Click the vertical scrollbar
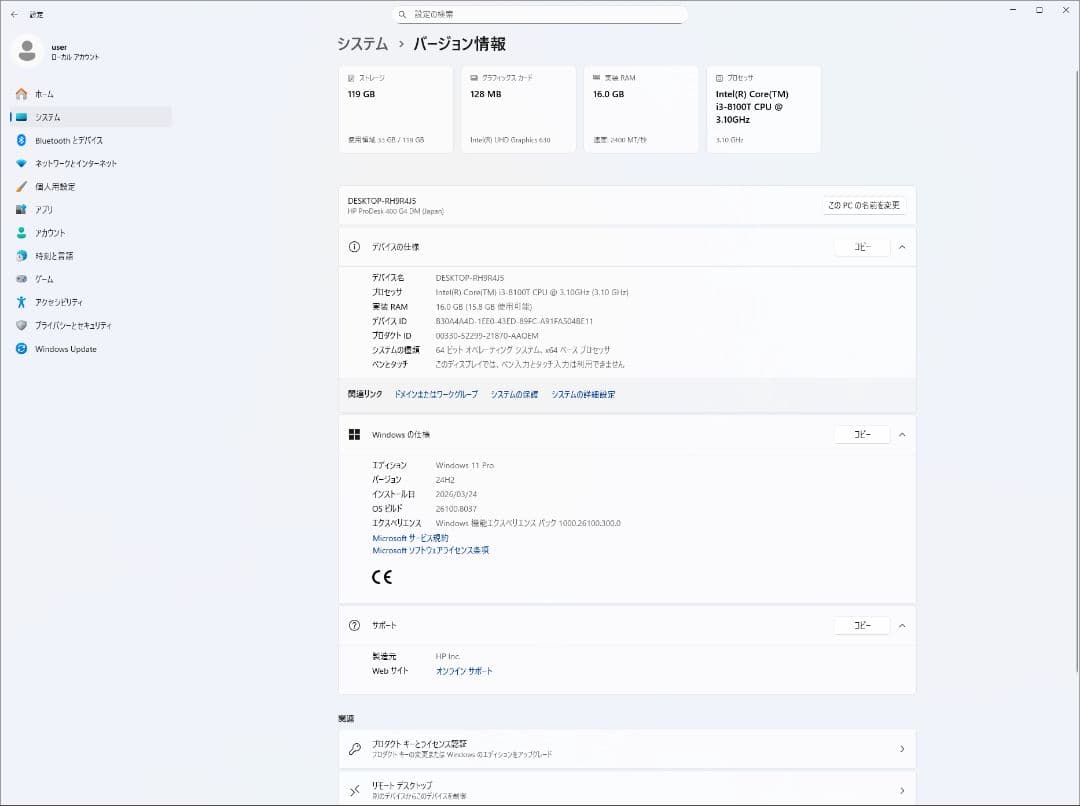Image resolution: width=1080 pixels, height=806 pixels. click(x=1077, y=370)
